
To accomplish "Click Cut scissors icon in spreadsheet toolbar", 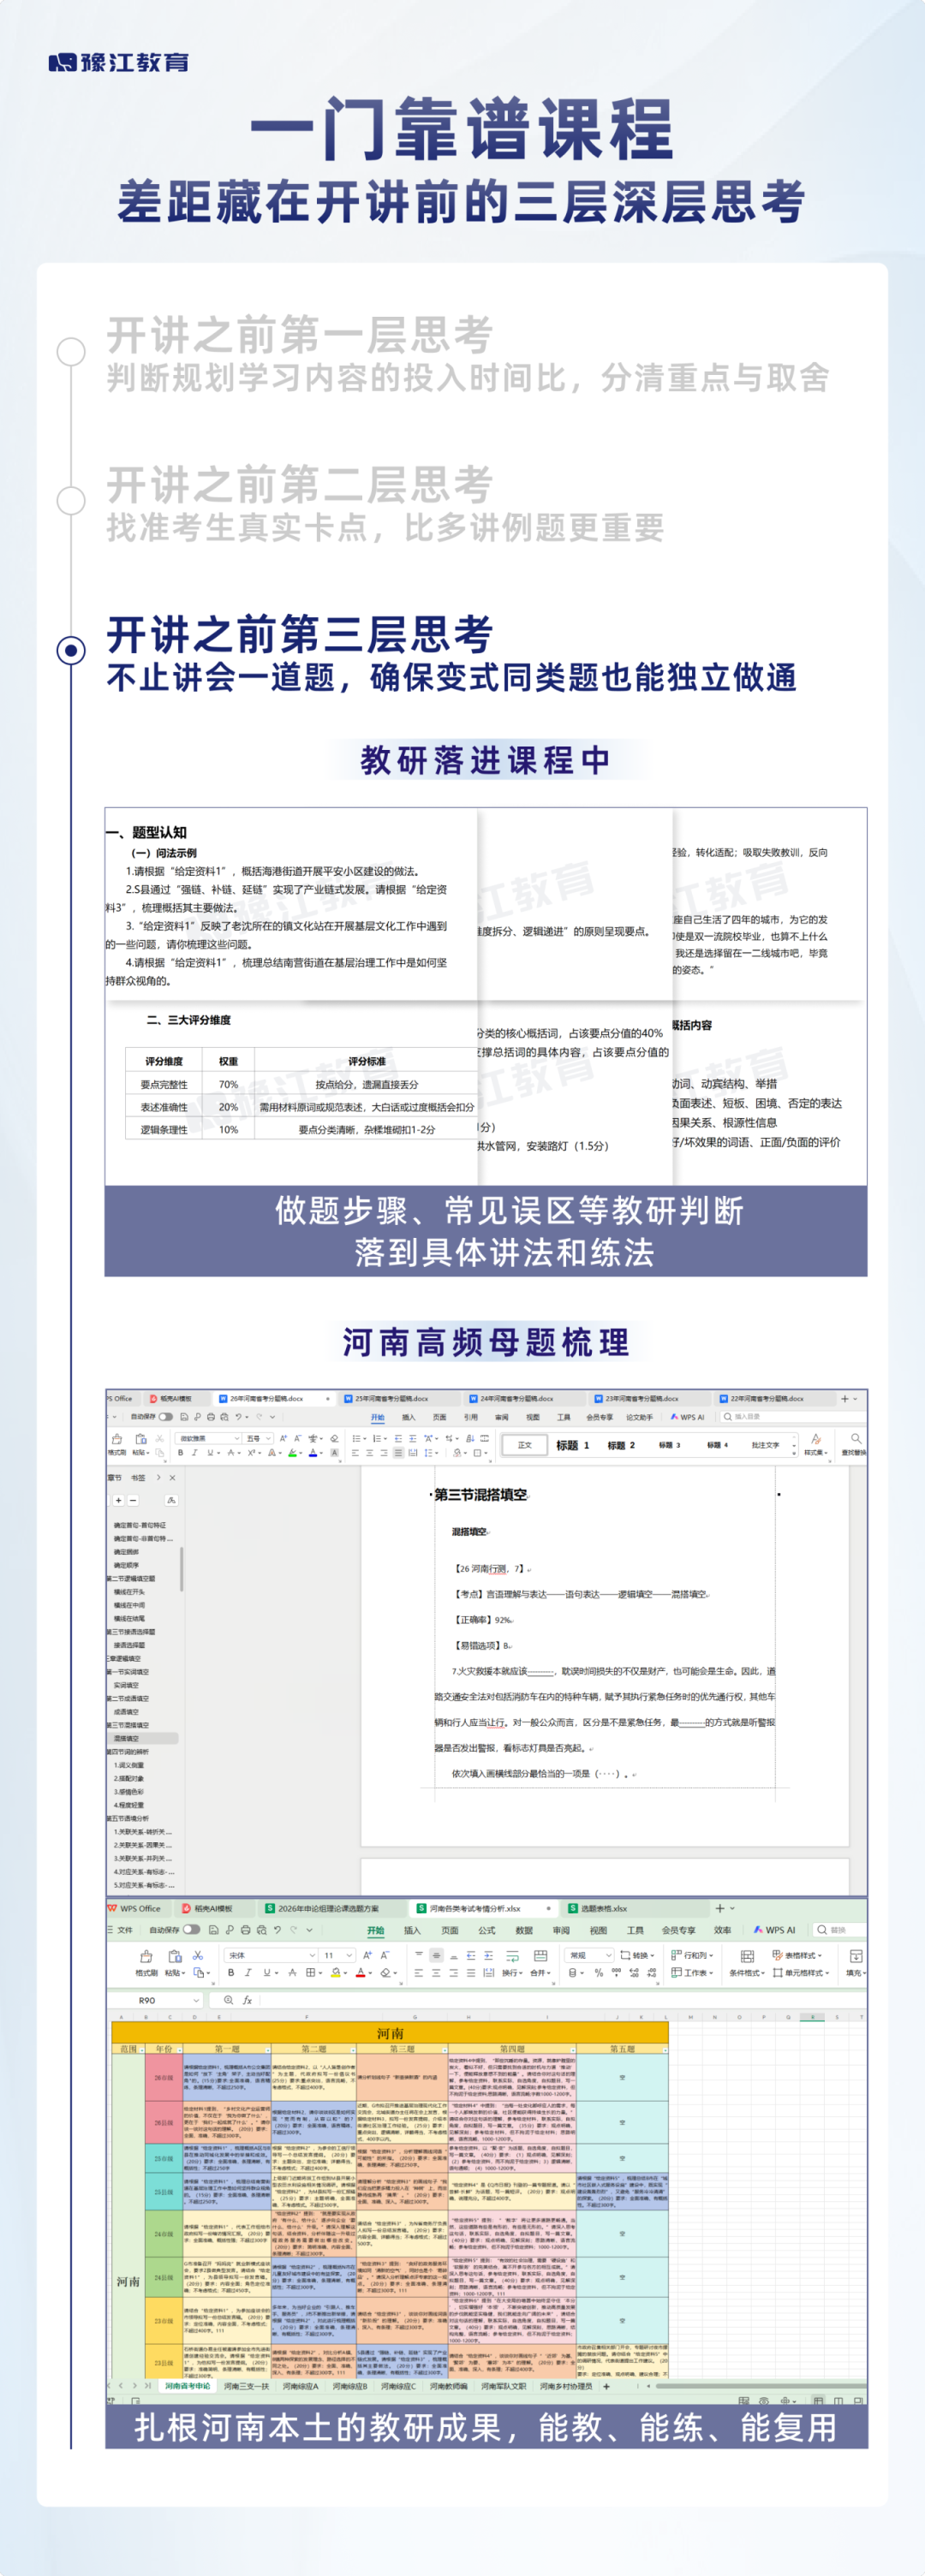I will (x=198, y=1955).
